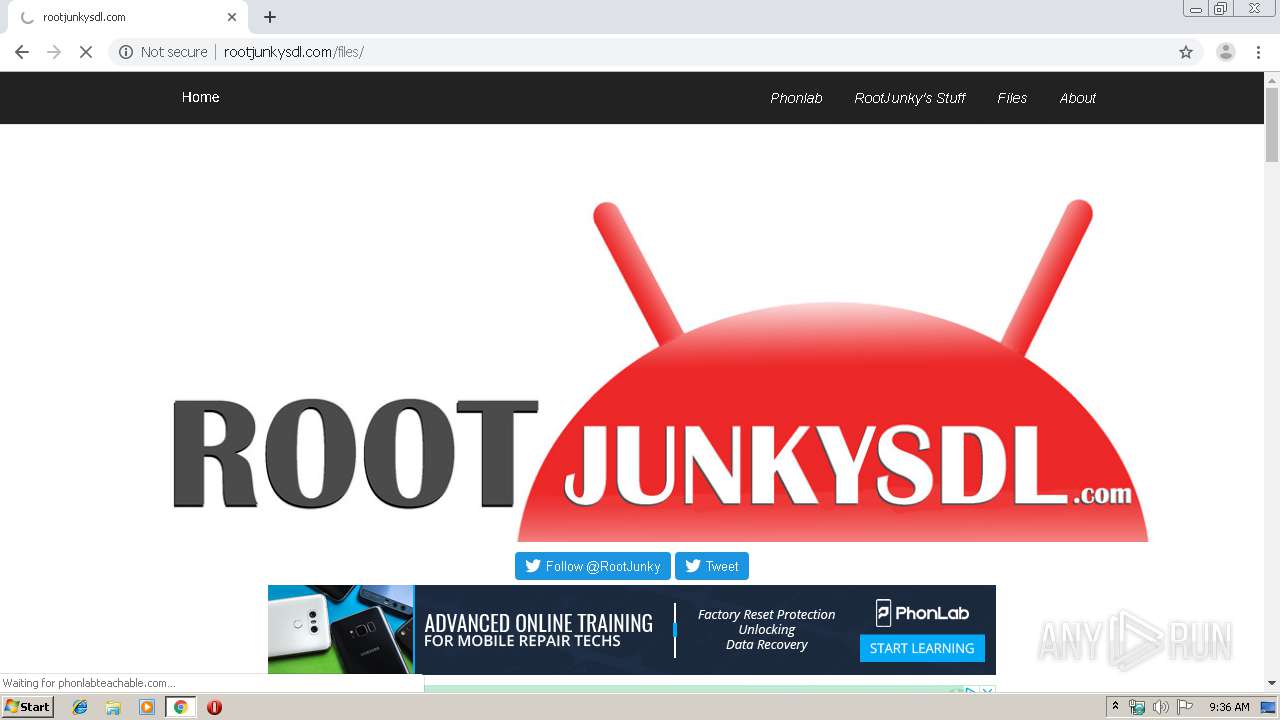
Task: Click the Tweet button
Action: tap(712, 566)
